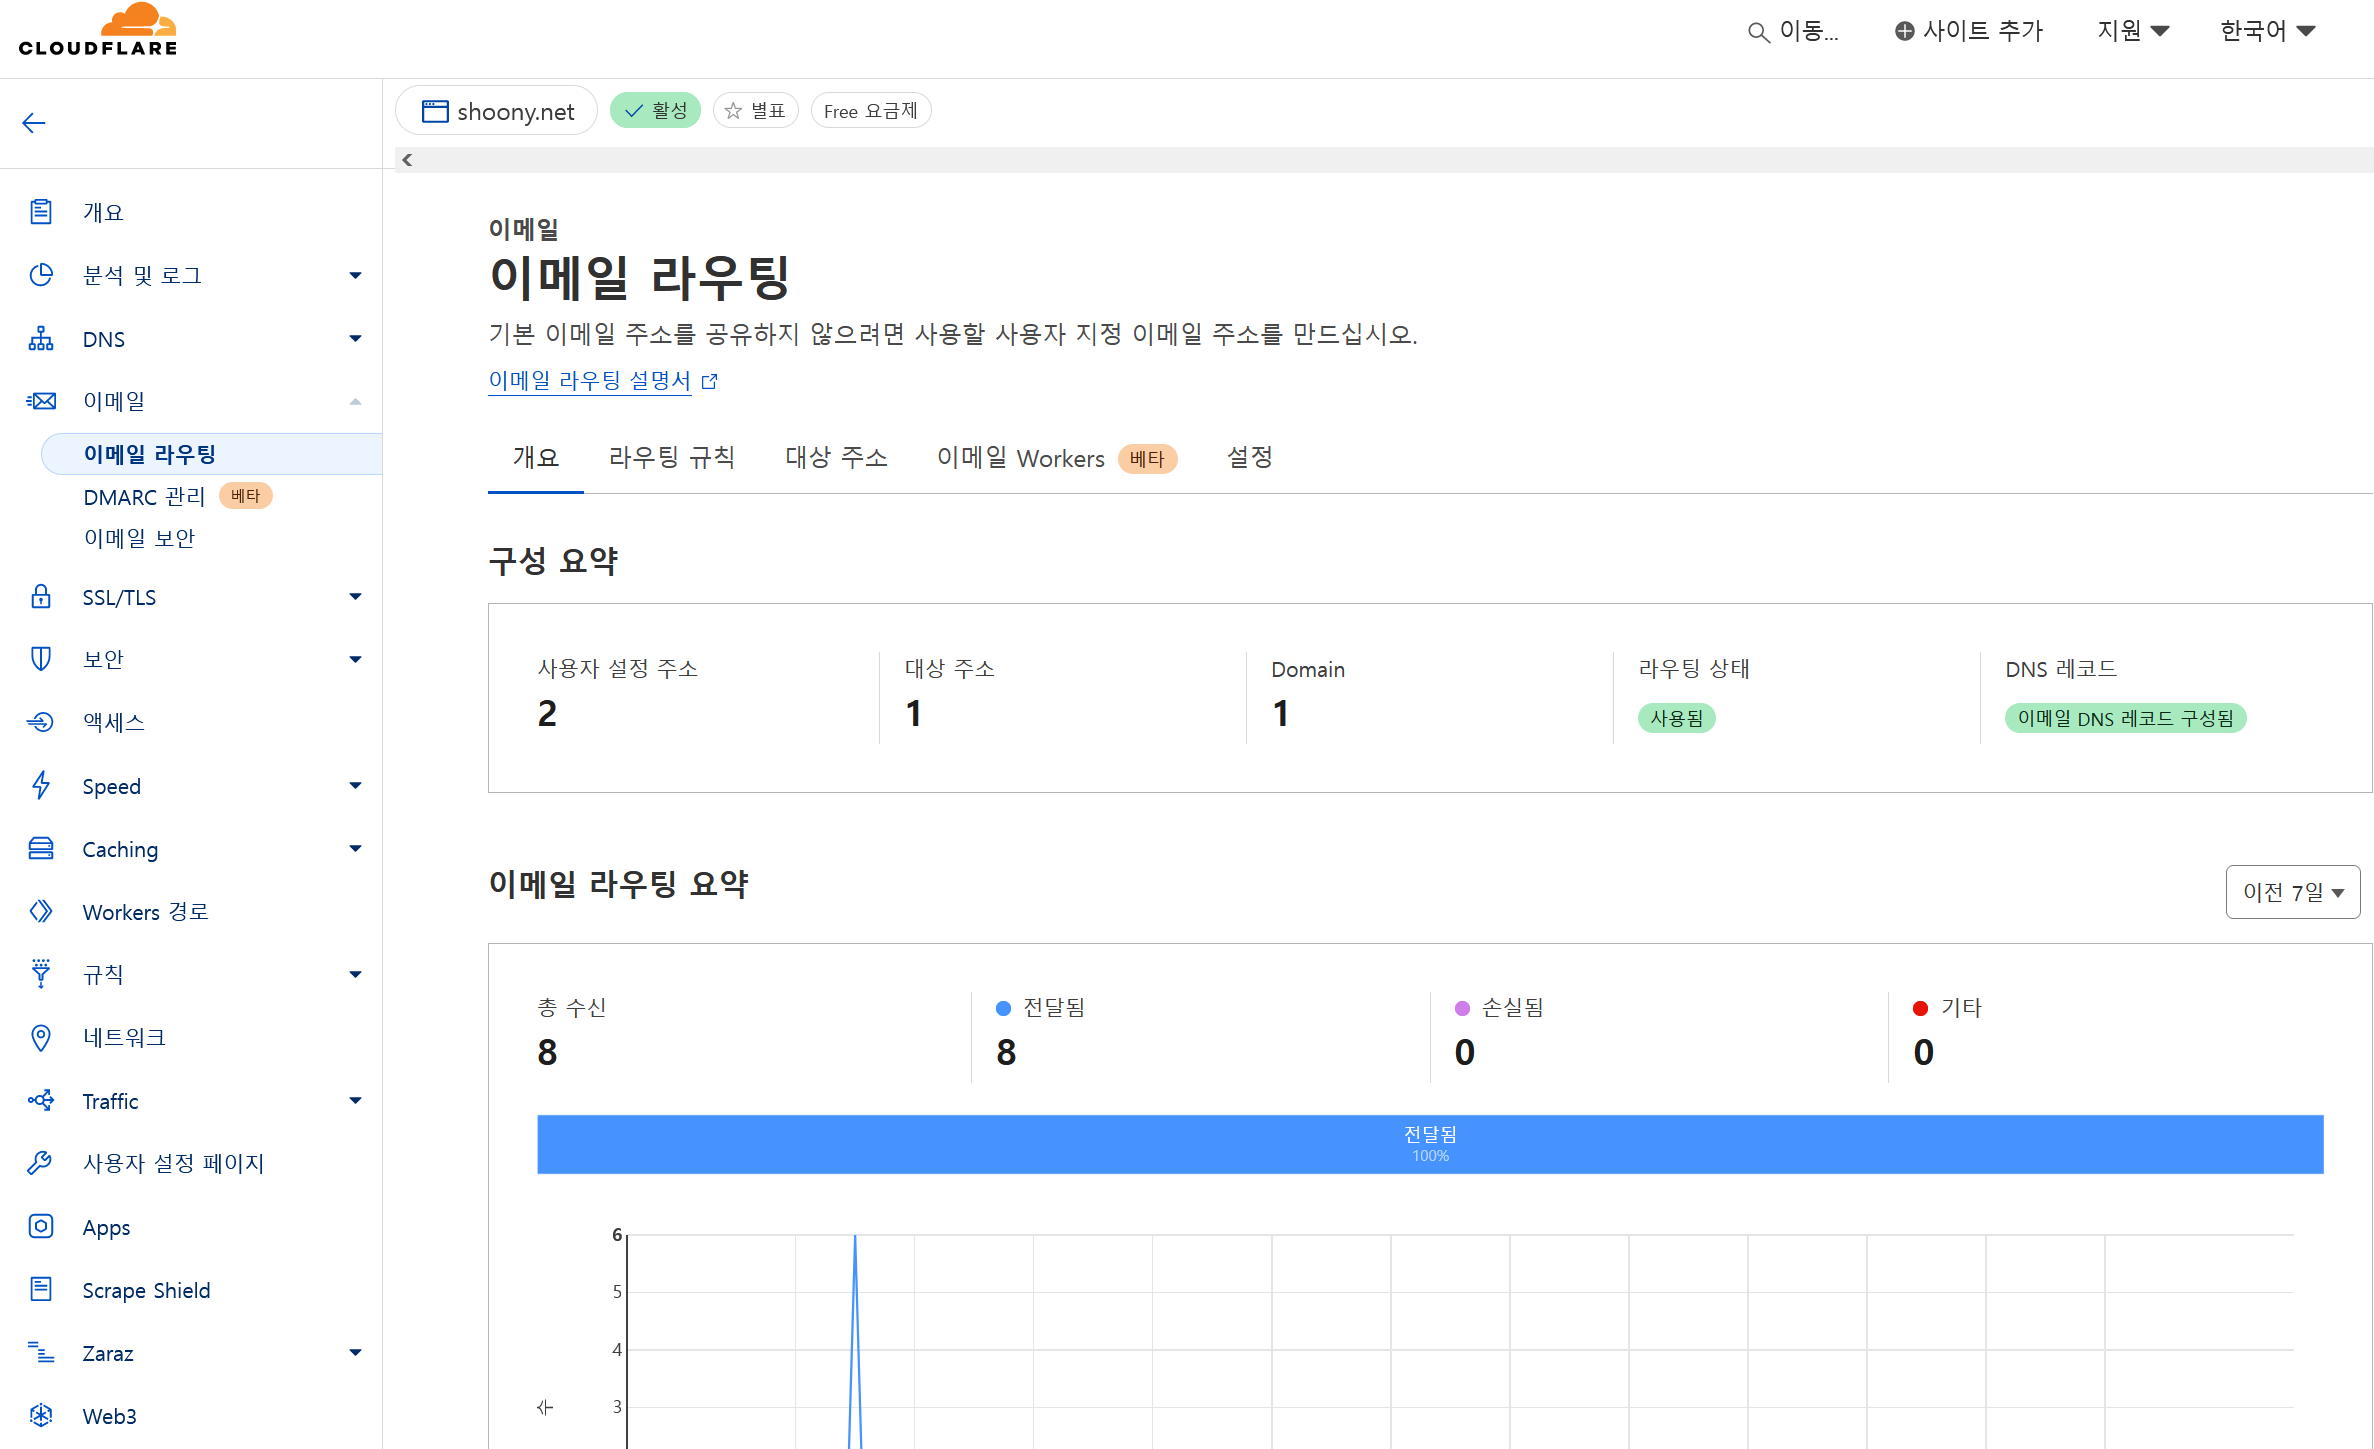Switch to the 라우팅 규칙 tab
Screen dimensions: 2374x1449
pyautogui.click(x=671, y=458)
